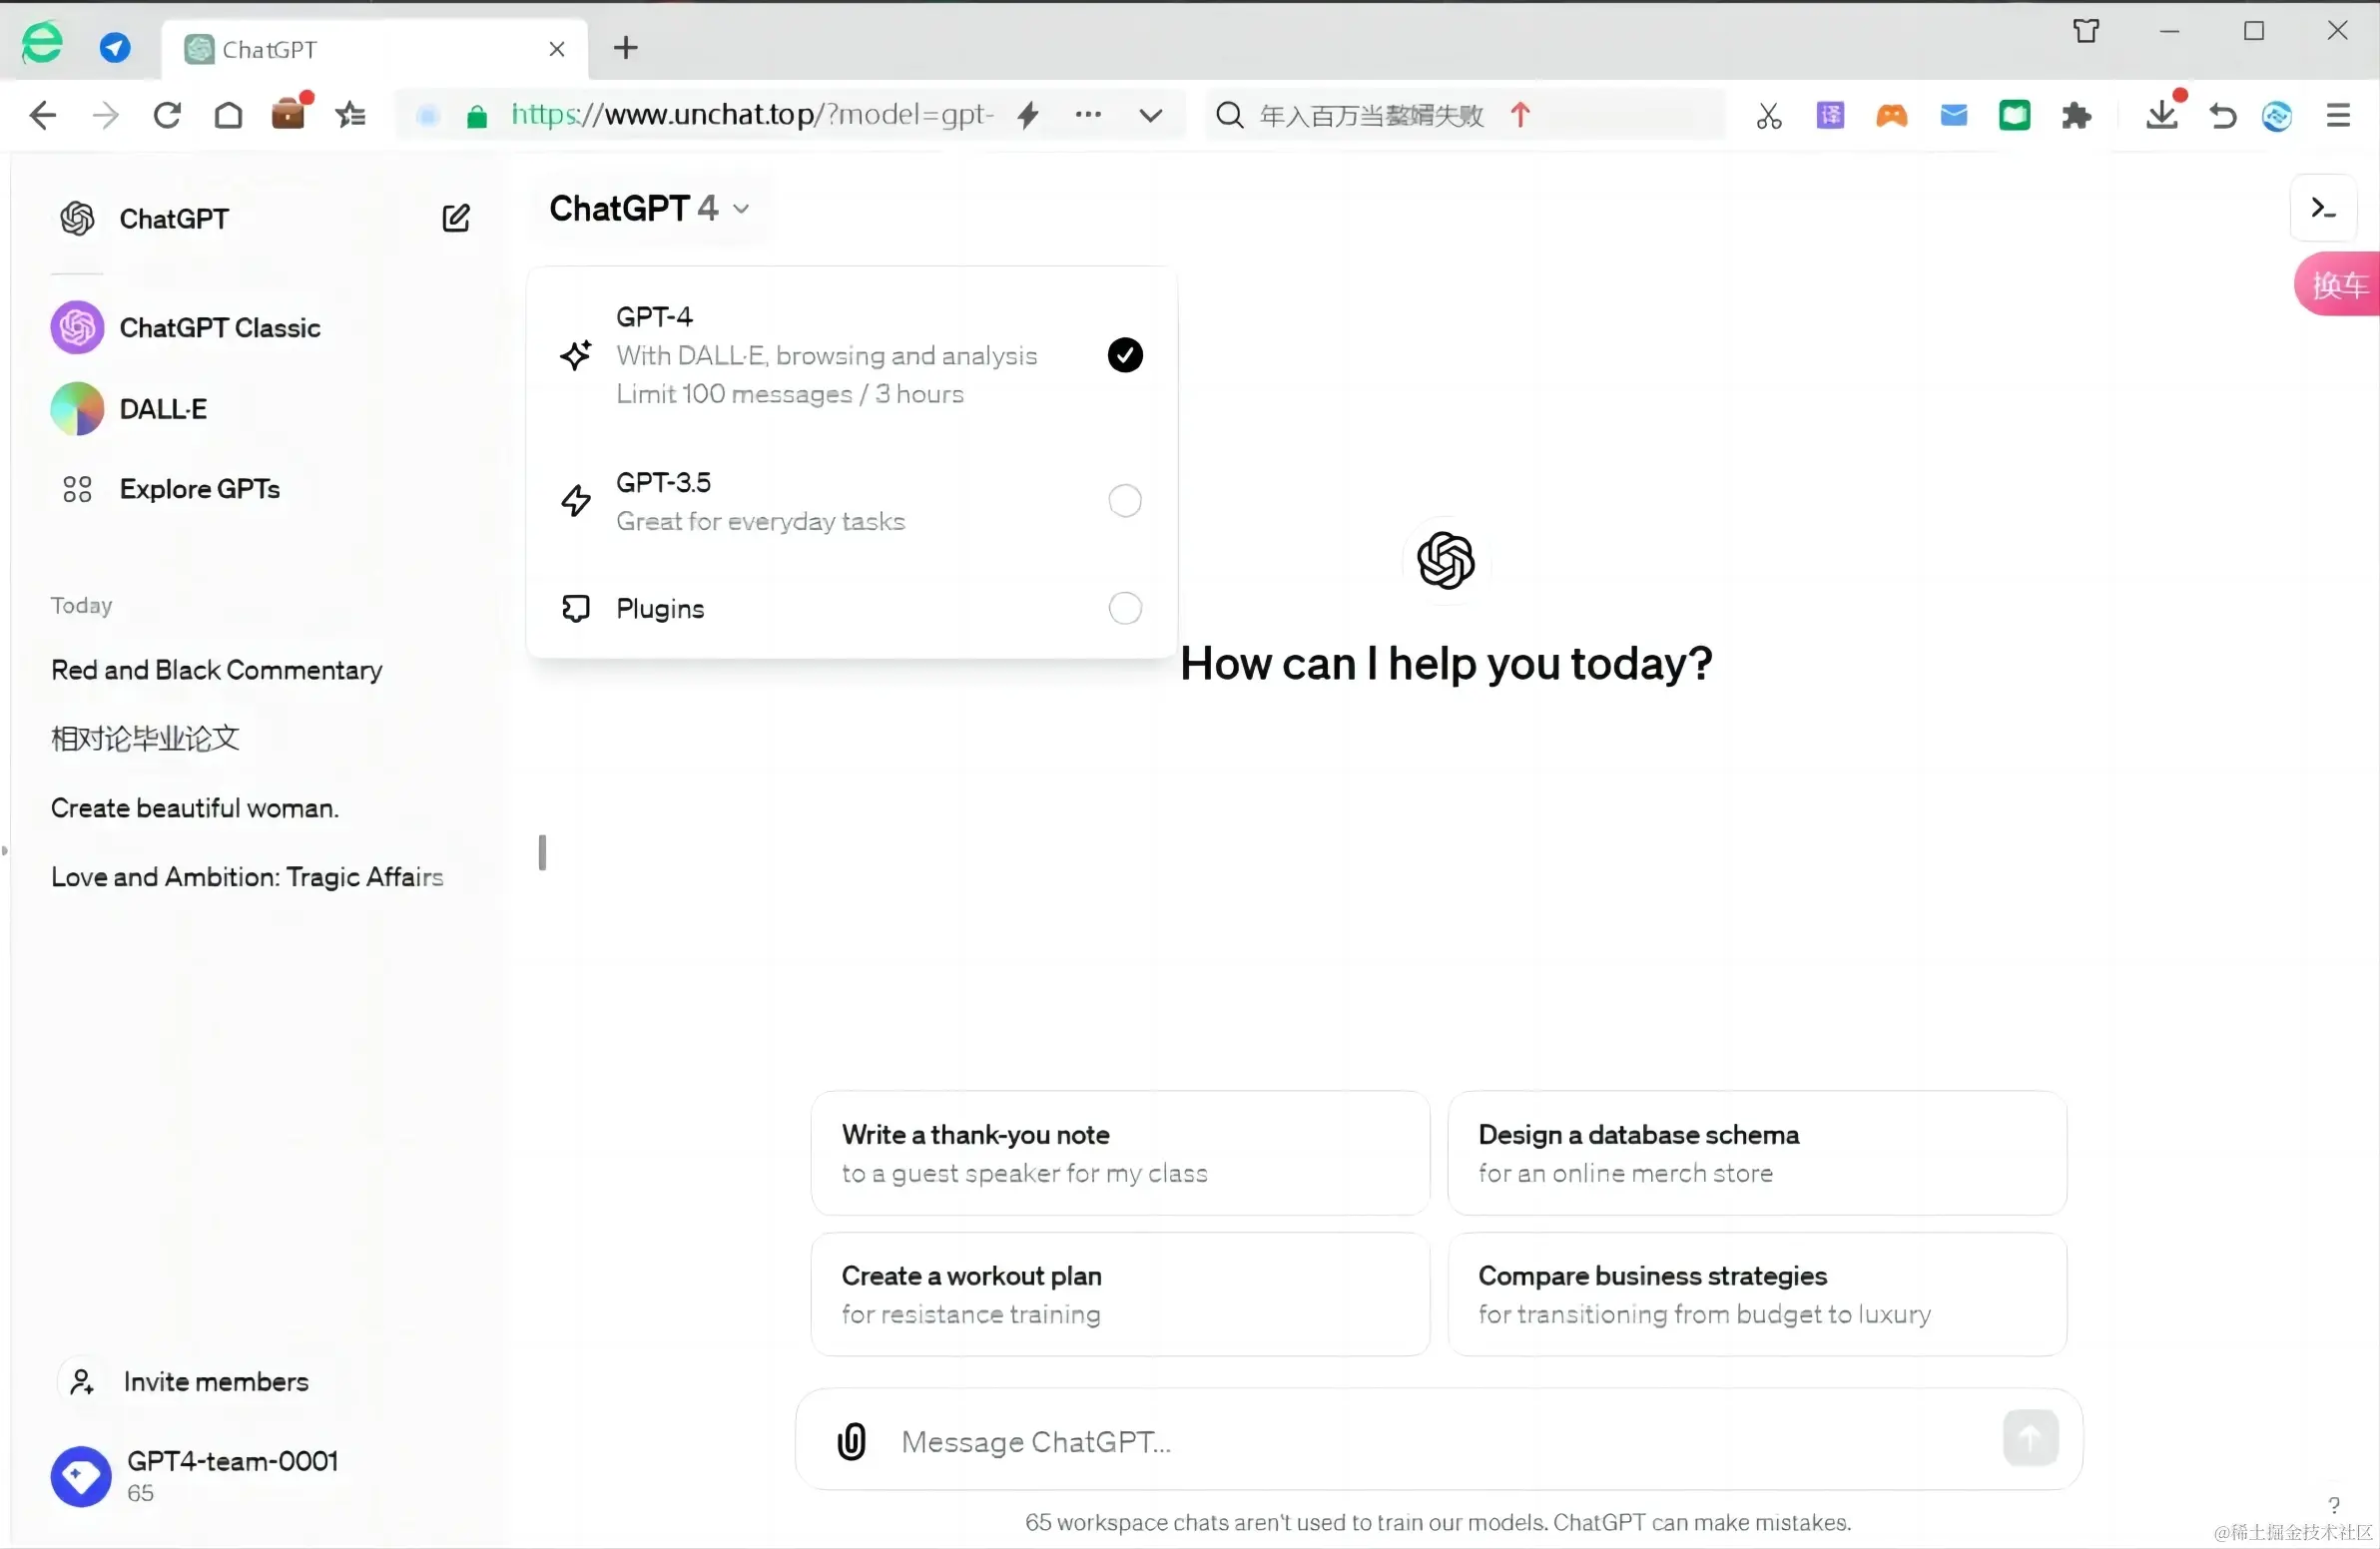The height and width of the screenshot is (1549, 2380).
Task: Click the browser scissors screenshot icon
Action: tap(1768, 116)
